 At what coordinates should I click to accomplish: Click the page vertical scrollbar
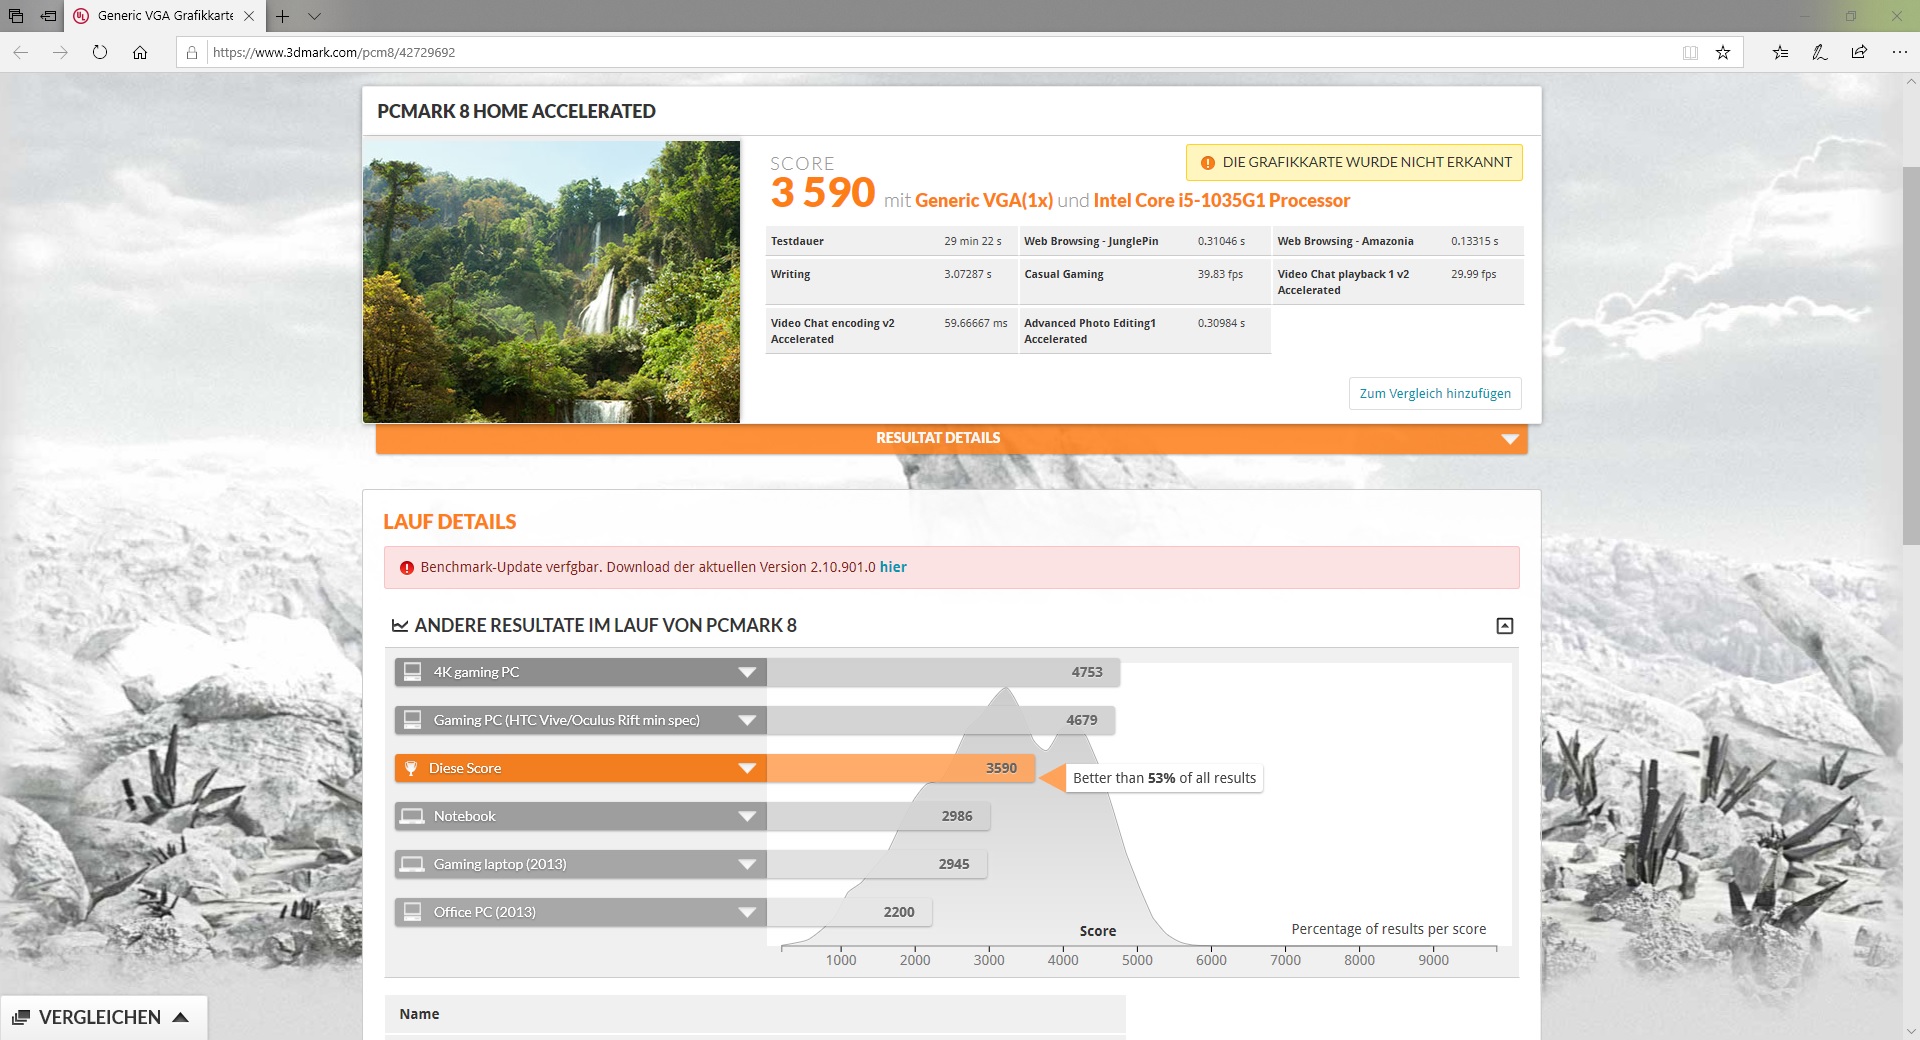point(1910,355)
